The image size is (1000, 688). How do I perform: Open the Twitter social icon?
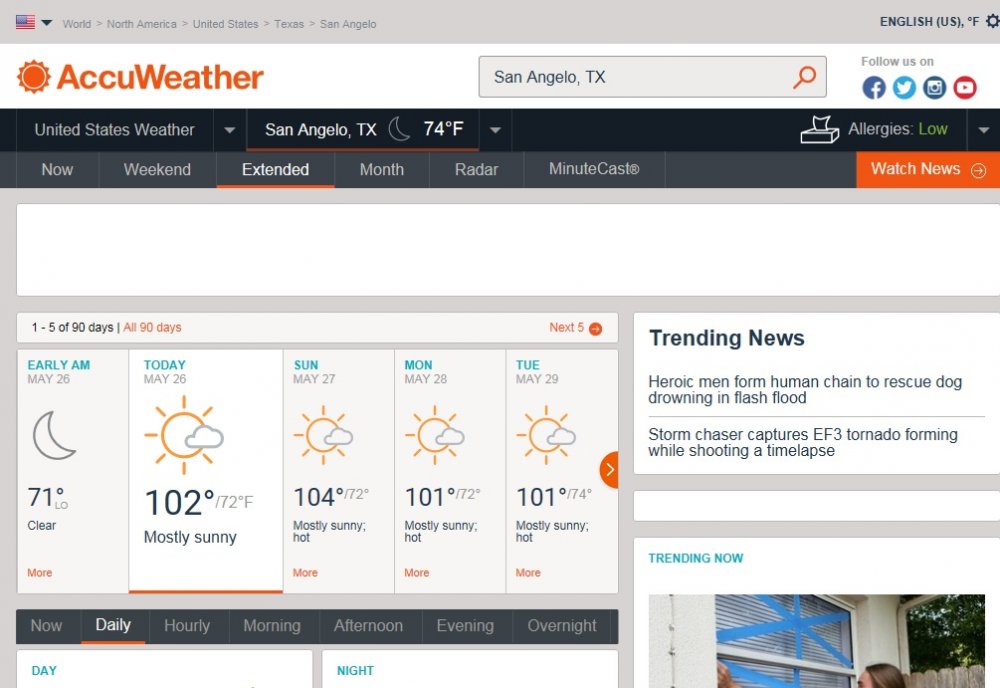[x=904, y=88]
